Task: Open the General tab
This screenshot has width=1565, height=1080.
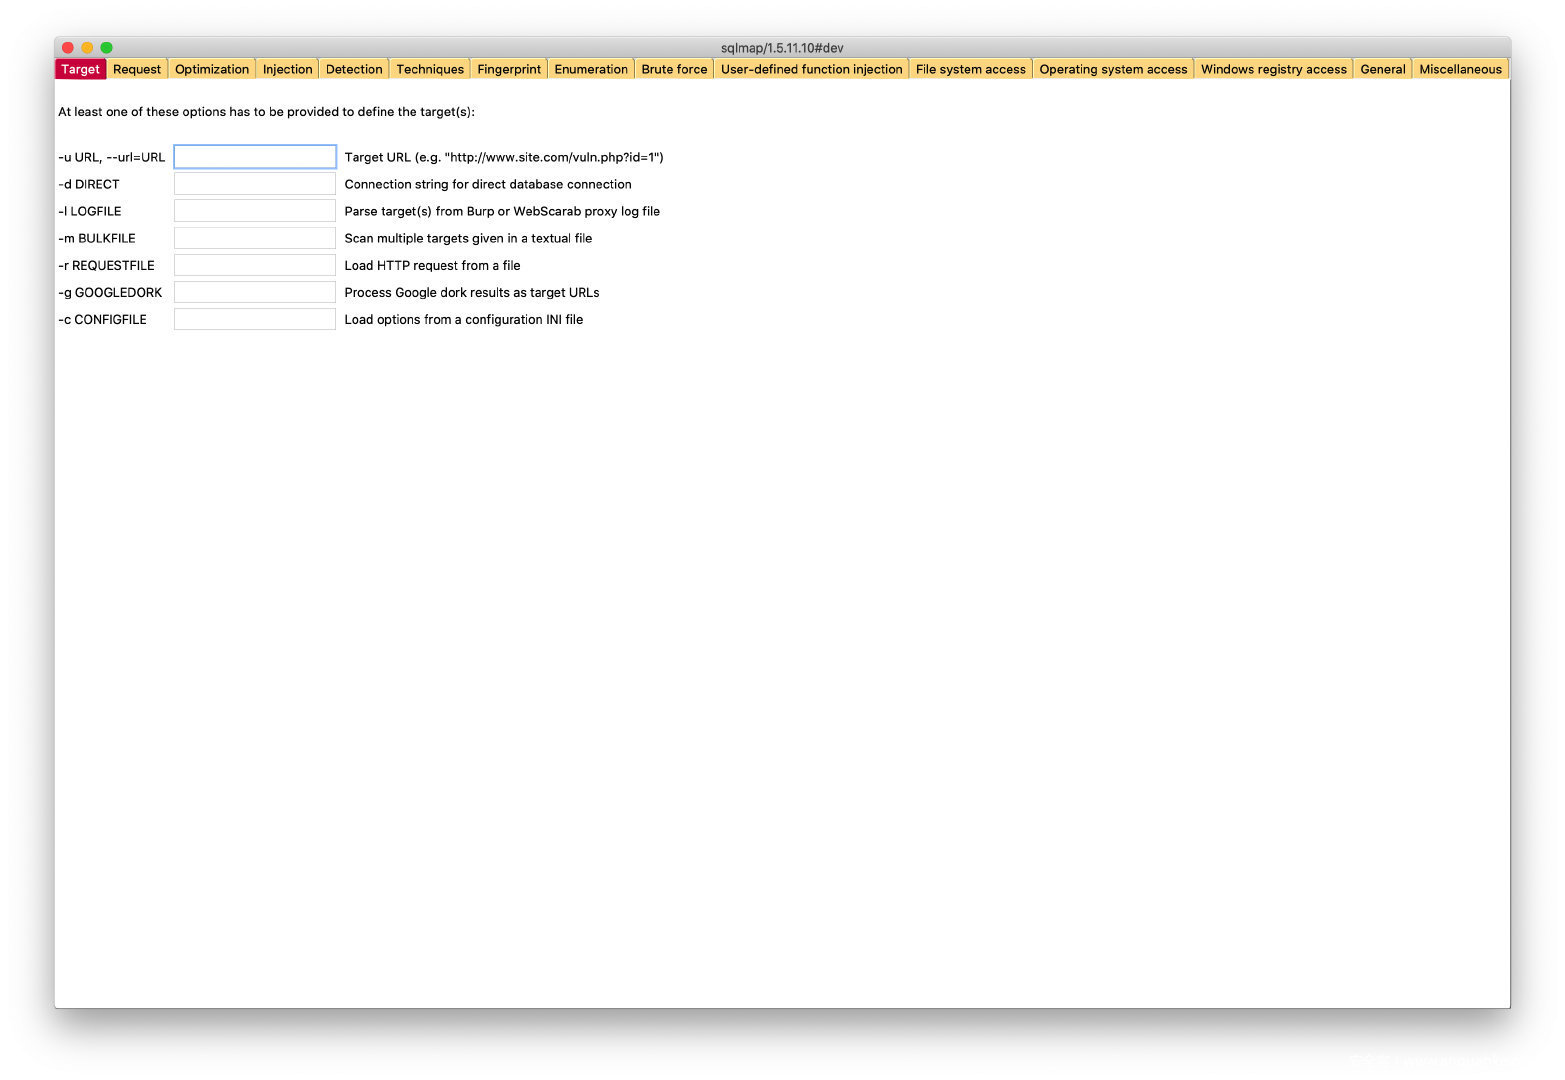Action: pyautogui.click(x=1382, y=69)
